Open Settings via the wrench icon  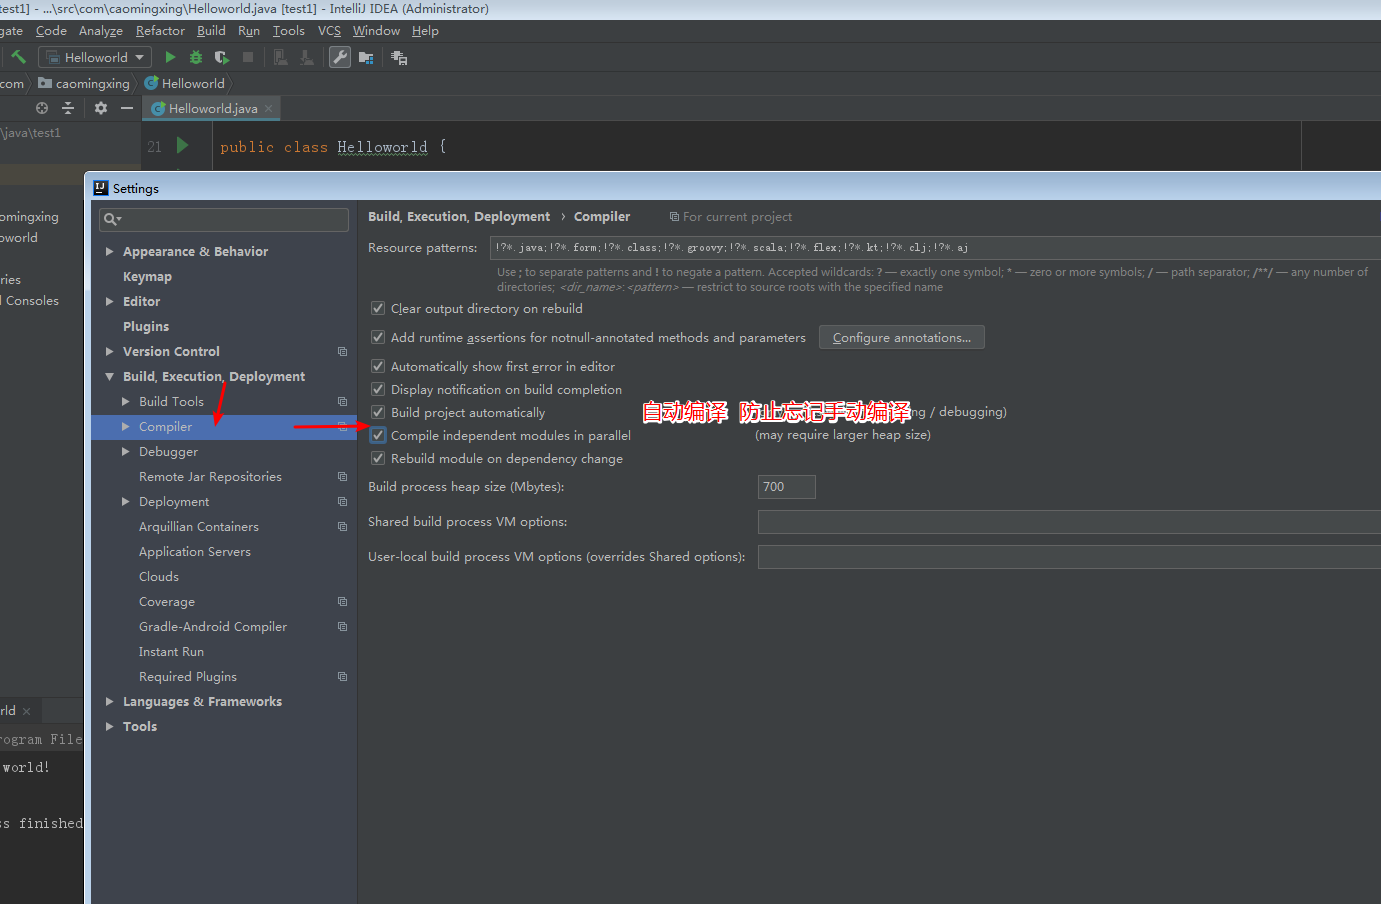(x=340, y=57)
